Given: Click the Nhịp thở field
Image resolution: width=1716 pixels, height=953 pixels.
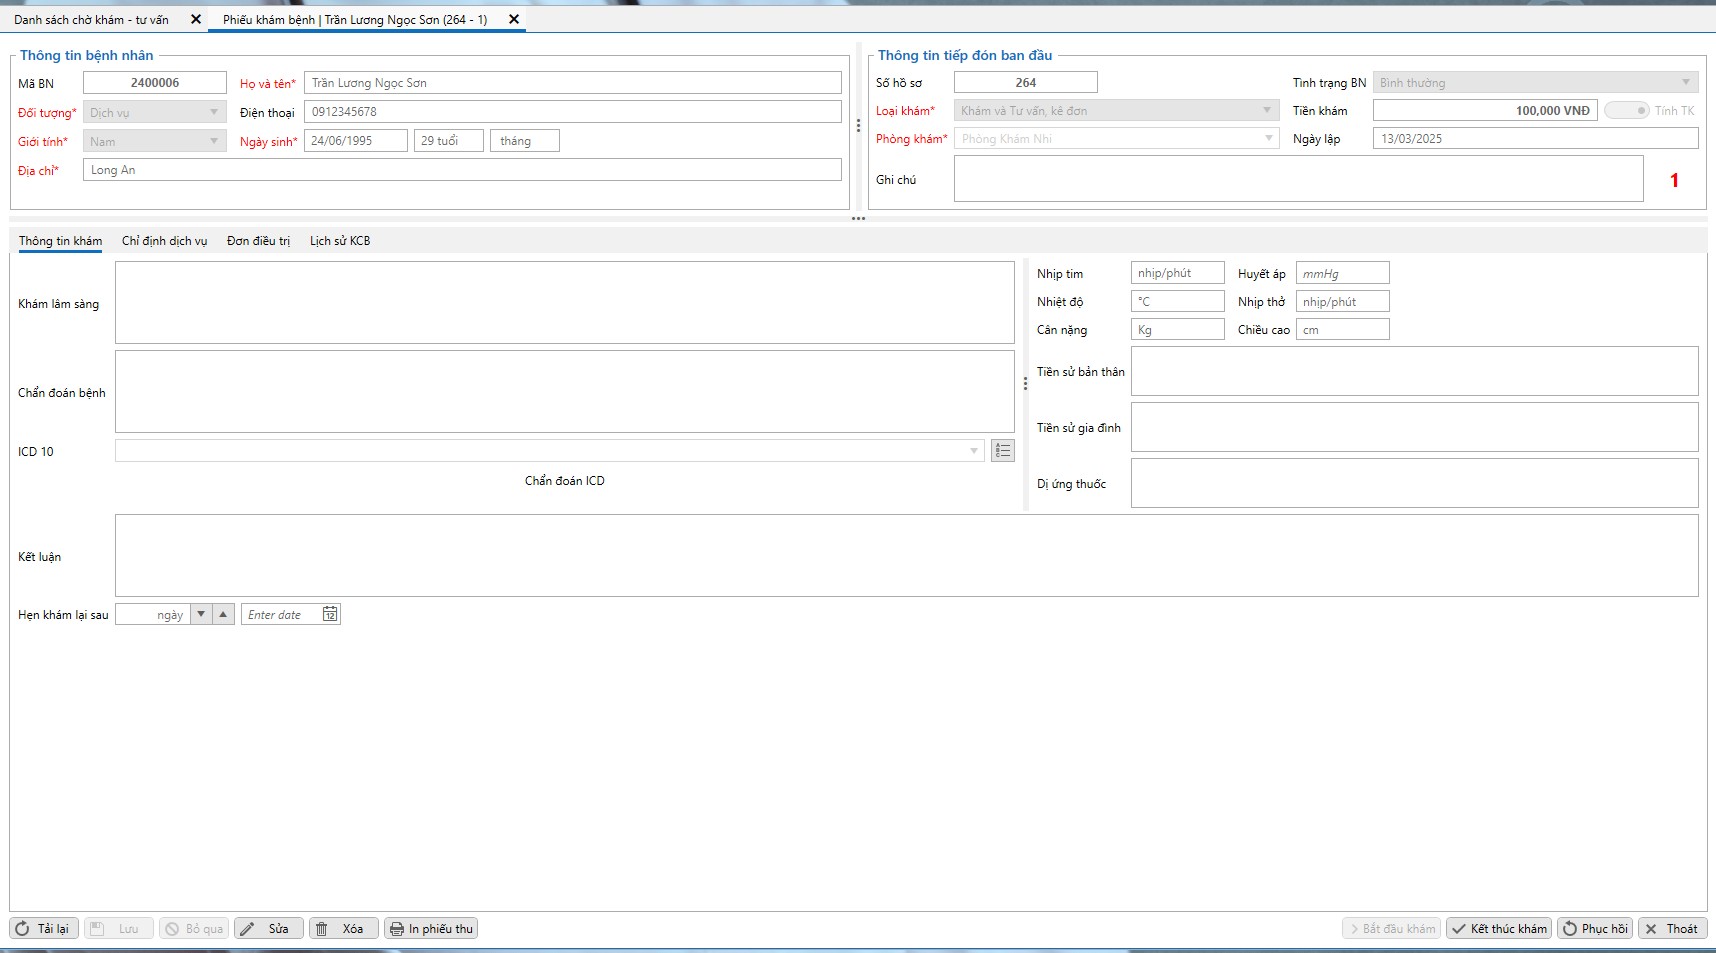Looking at the screenshot, I should point(1343,301).
